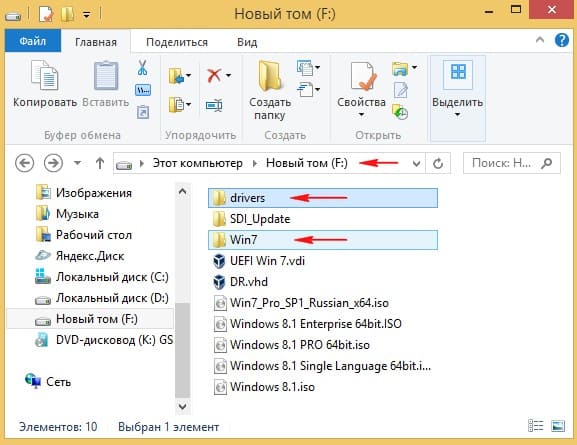The image size is (577, 445).
Task: Click the Help question mark icon
Action: (562, 40)
